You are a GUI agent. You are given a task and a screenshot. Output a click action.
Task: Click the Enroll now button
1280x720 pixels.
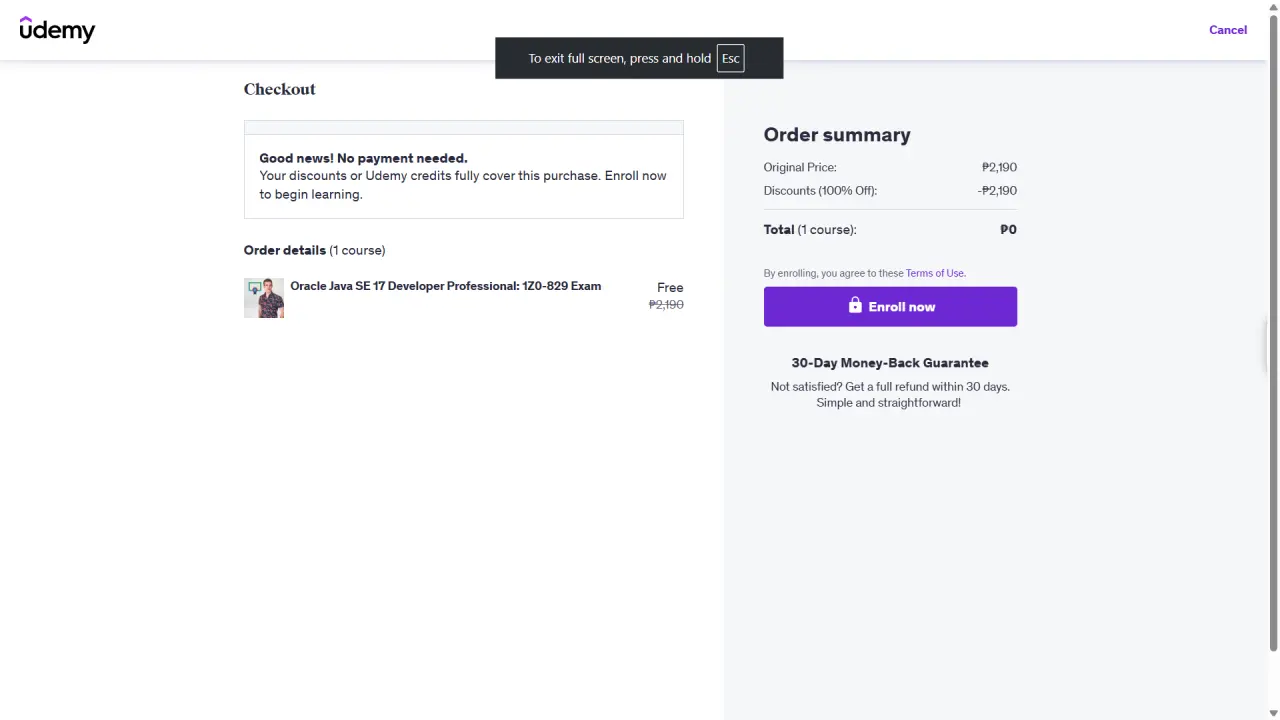[890, 306]
